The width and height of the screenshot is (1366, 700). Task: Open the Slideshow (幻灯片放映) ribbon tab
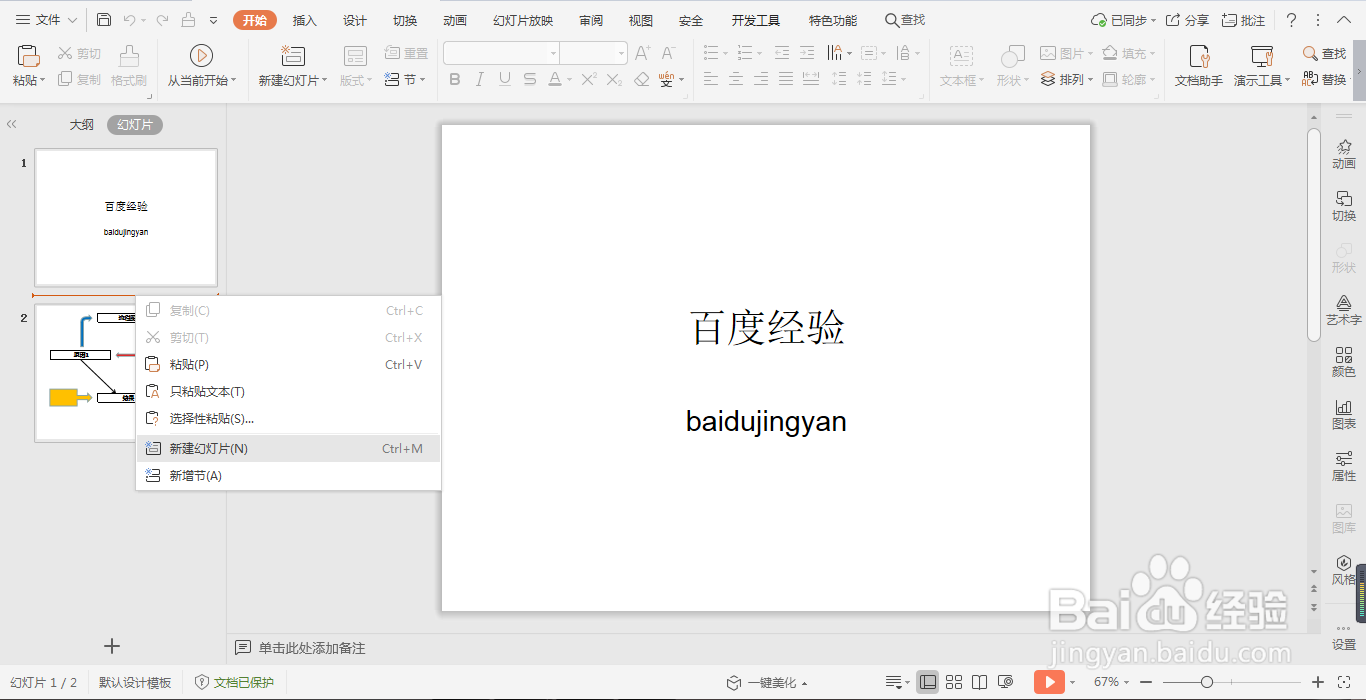coord(523,20)
